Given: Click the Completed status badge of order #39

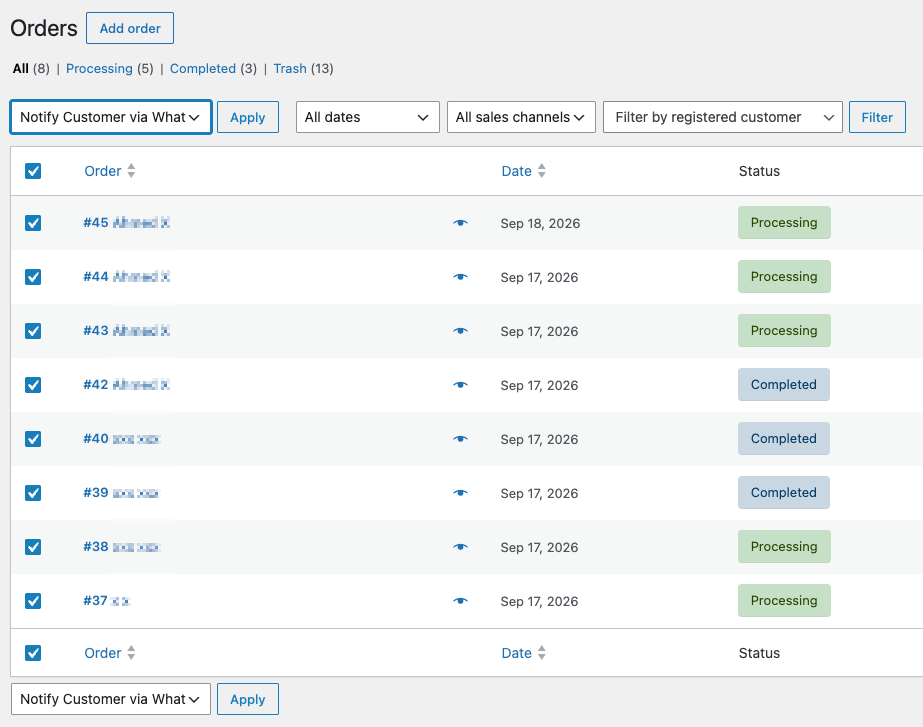Looking at the screenshot, I should click(783, 493).
